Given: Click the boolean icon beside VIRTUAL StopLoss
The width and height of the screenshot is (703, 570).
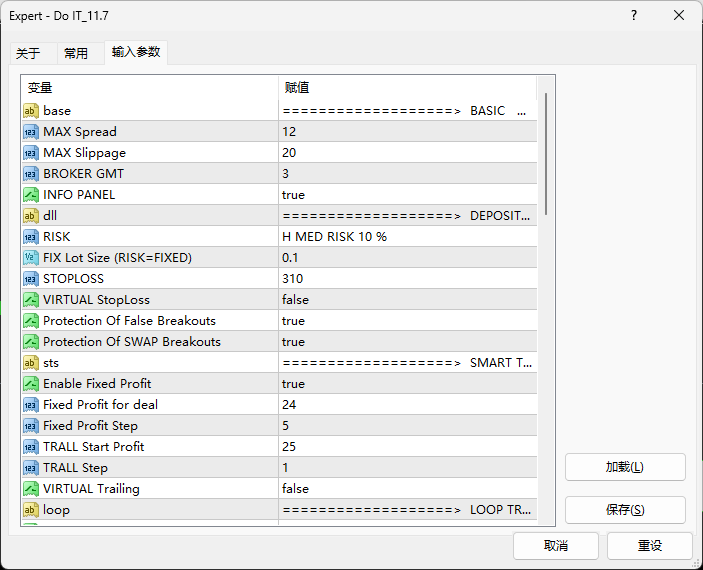Looking at the screenshot, I should (30, 300).
